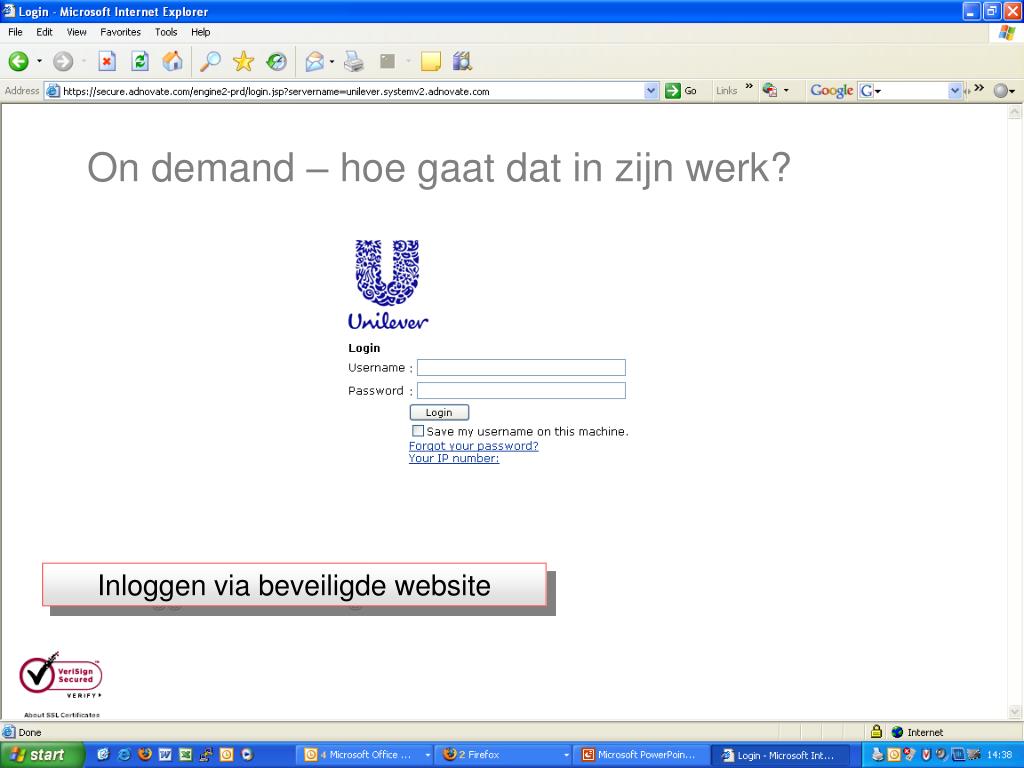This screenshot has width=1024, height=768.
Task: Go to the Home page icon
Action: pyautogui.click(x=172, y=61)
